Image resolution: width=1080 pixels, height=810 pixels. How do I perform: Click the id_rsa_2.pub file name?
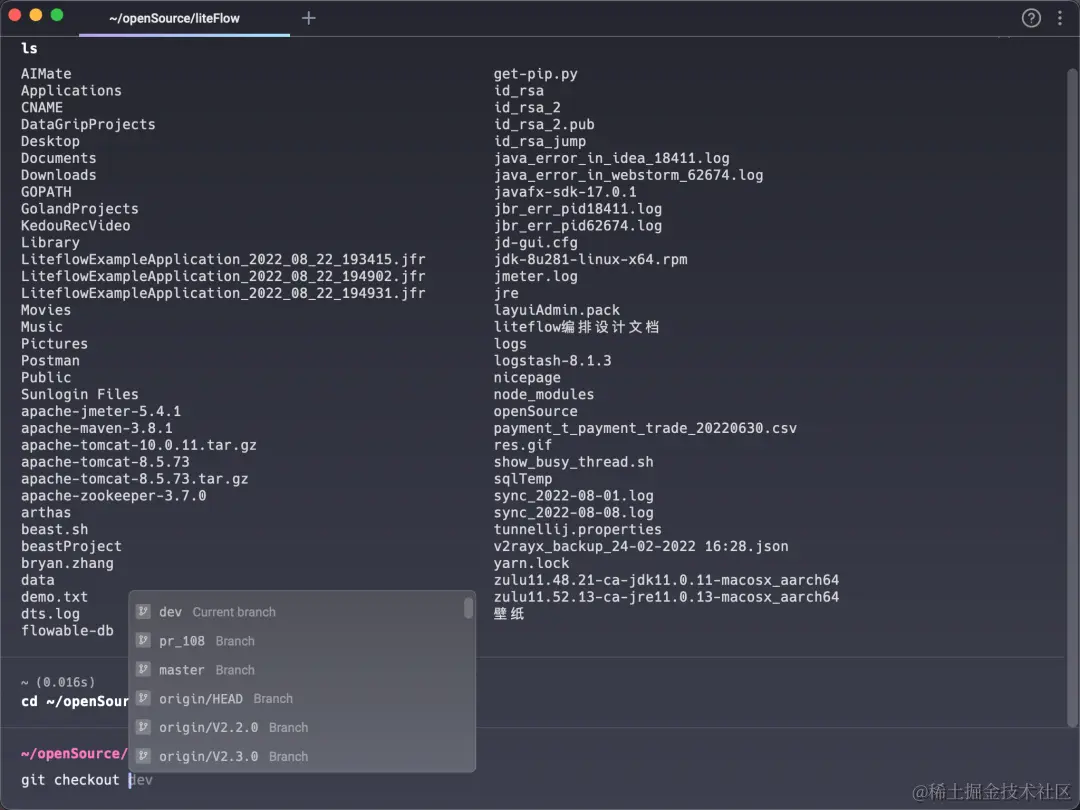[544, 124]
